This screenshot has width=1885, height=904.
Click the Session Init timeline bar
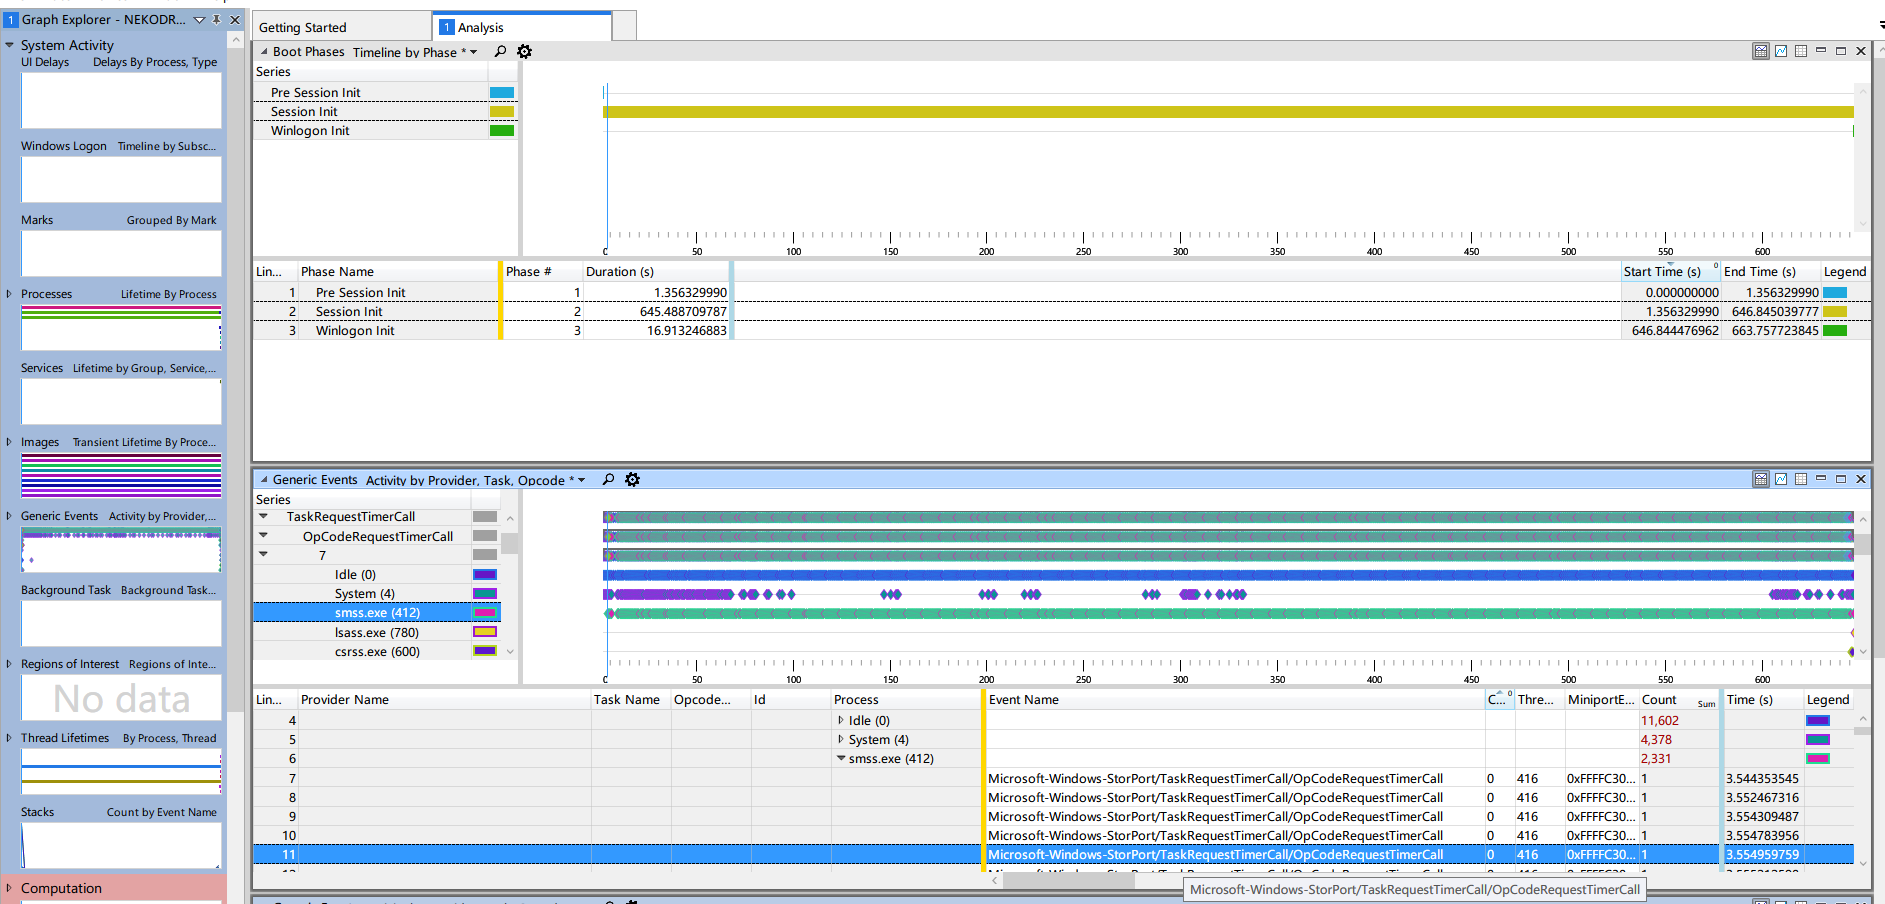(1228, 111)
